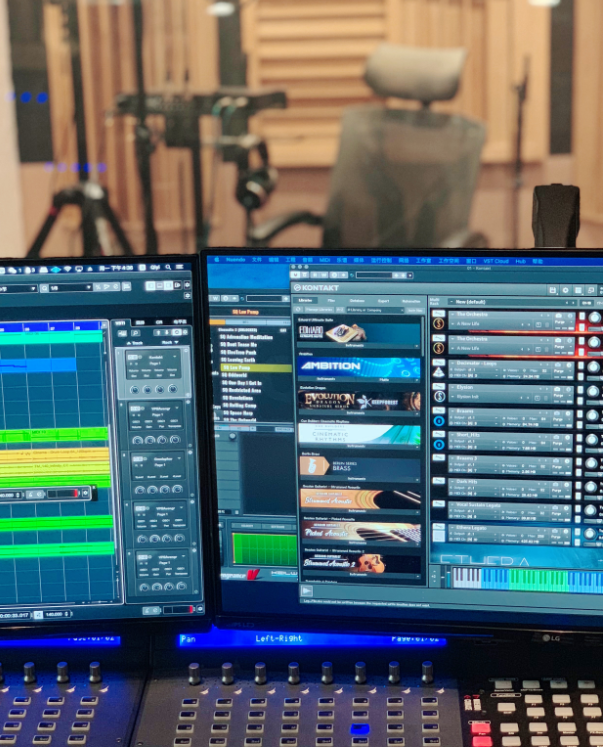Image resolution: width=603 pixels, height=747 pixels.
Task: Click Kontakt info pane play arrow button
Action: pyautogui.click(x=306, y=591)
